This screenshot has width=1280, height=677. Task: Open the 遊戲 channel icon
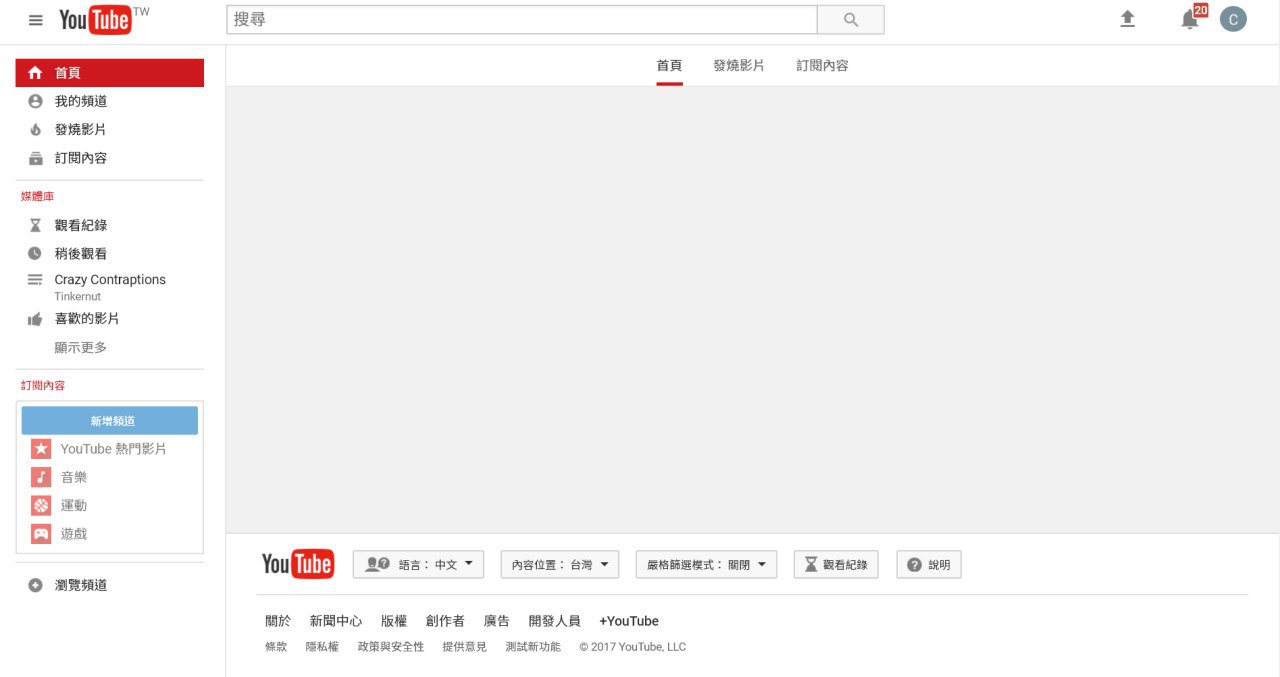tap(41, 534)
